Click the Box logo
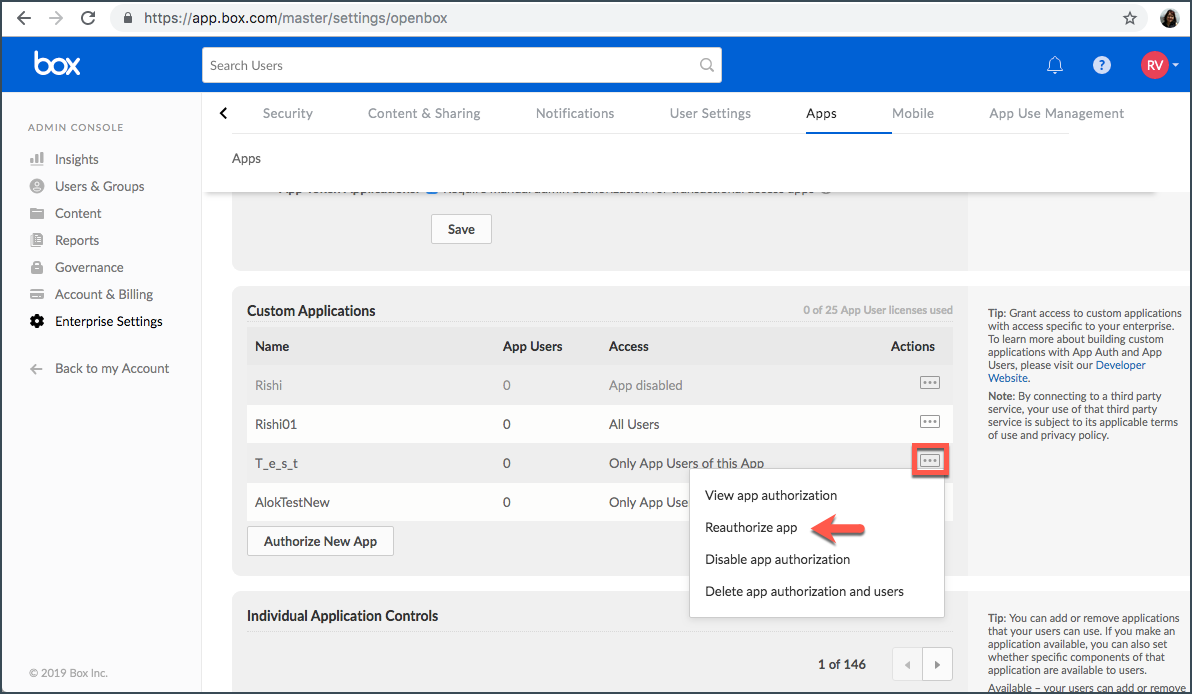Image resolution: width=1192 pixels, height=694 pixels. click(57, 63)
